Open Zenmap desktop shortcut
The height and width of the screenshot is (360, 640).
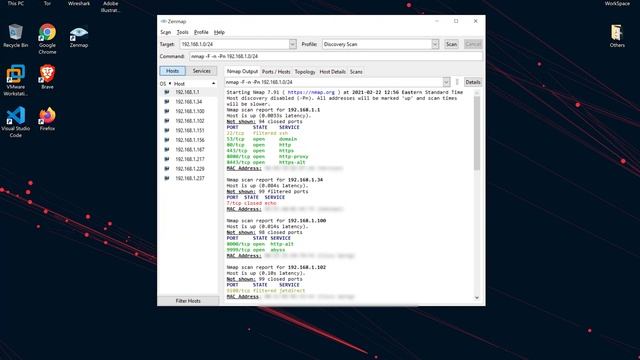point(79,37)
